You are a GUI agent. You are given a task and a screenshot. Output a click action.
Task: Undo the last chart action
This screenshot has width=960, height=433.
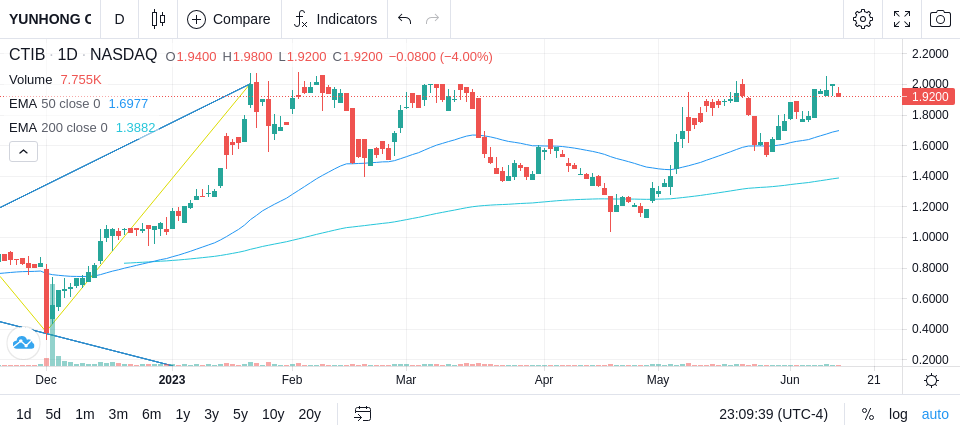[404, 19]
